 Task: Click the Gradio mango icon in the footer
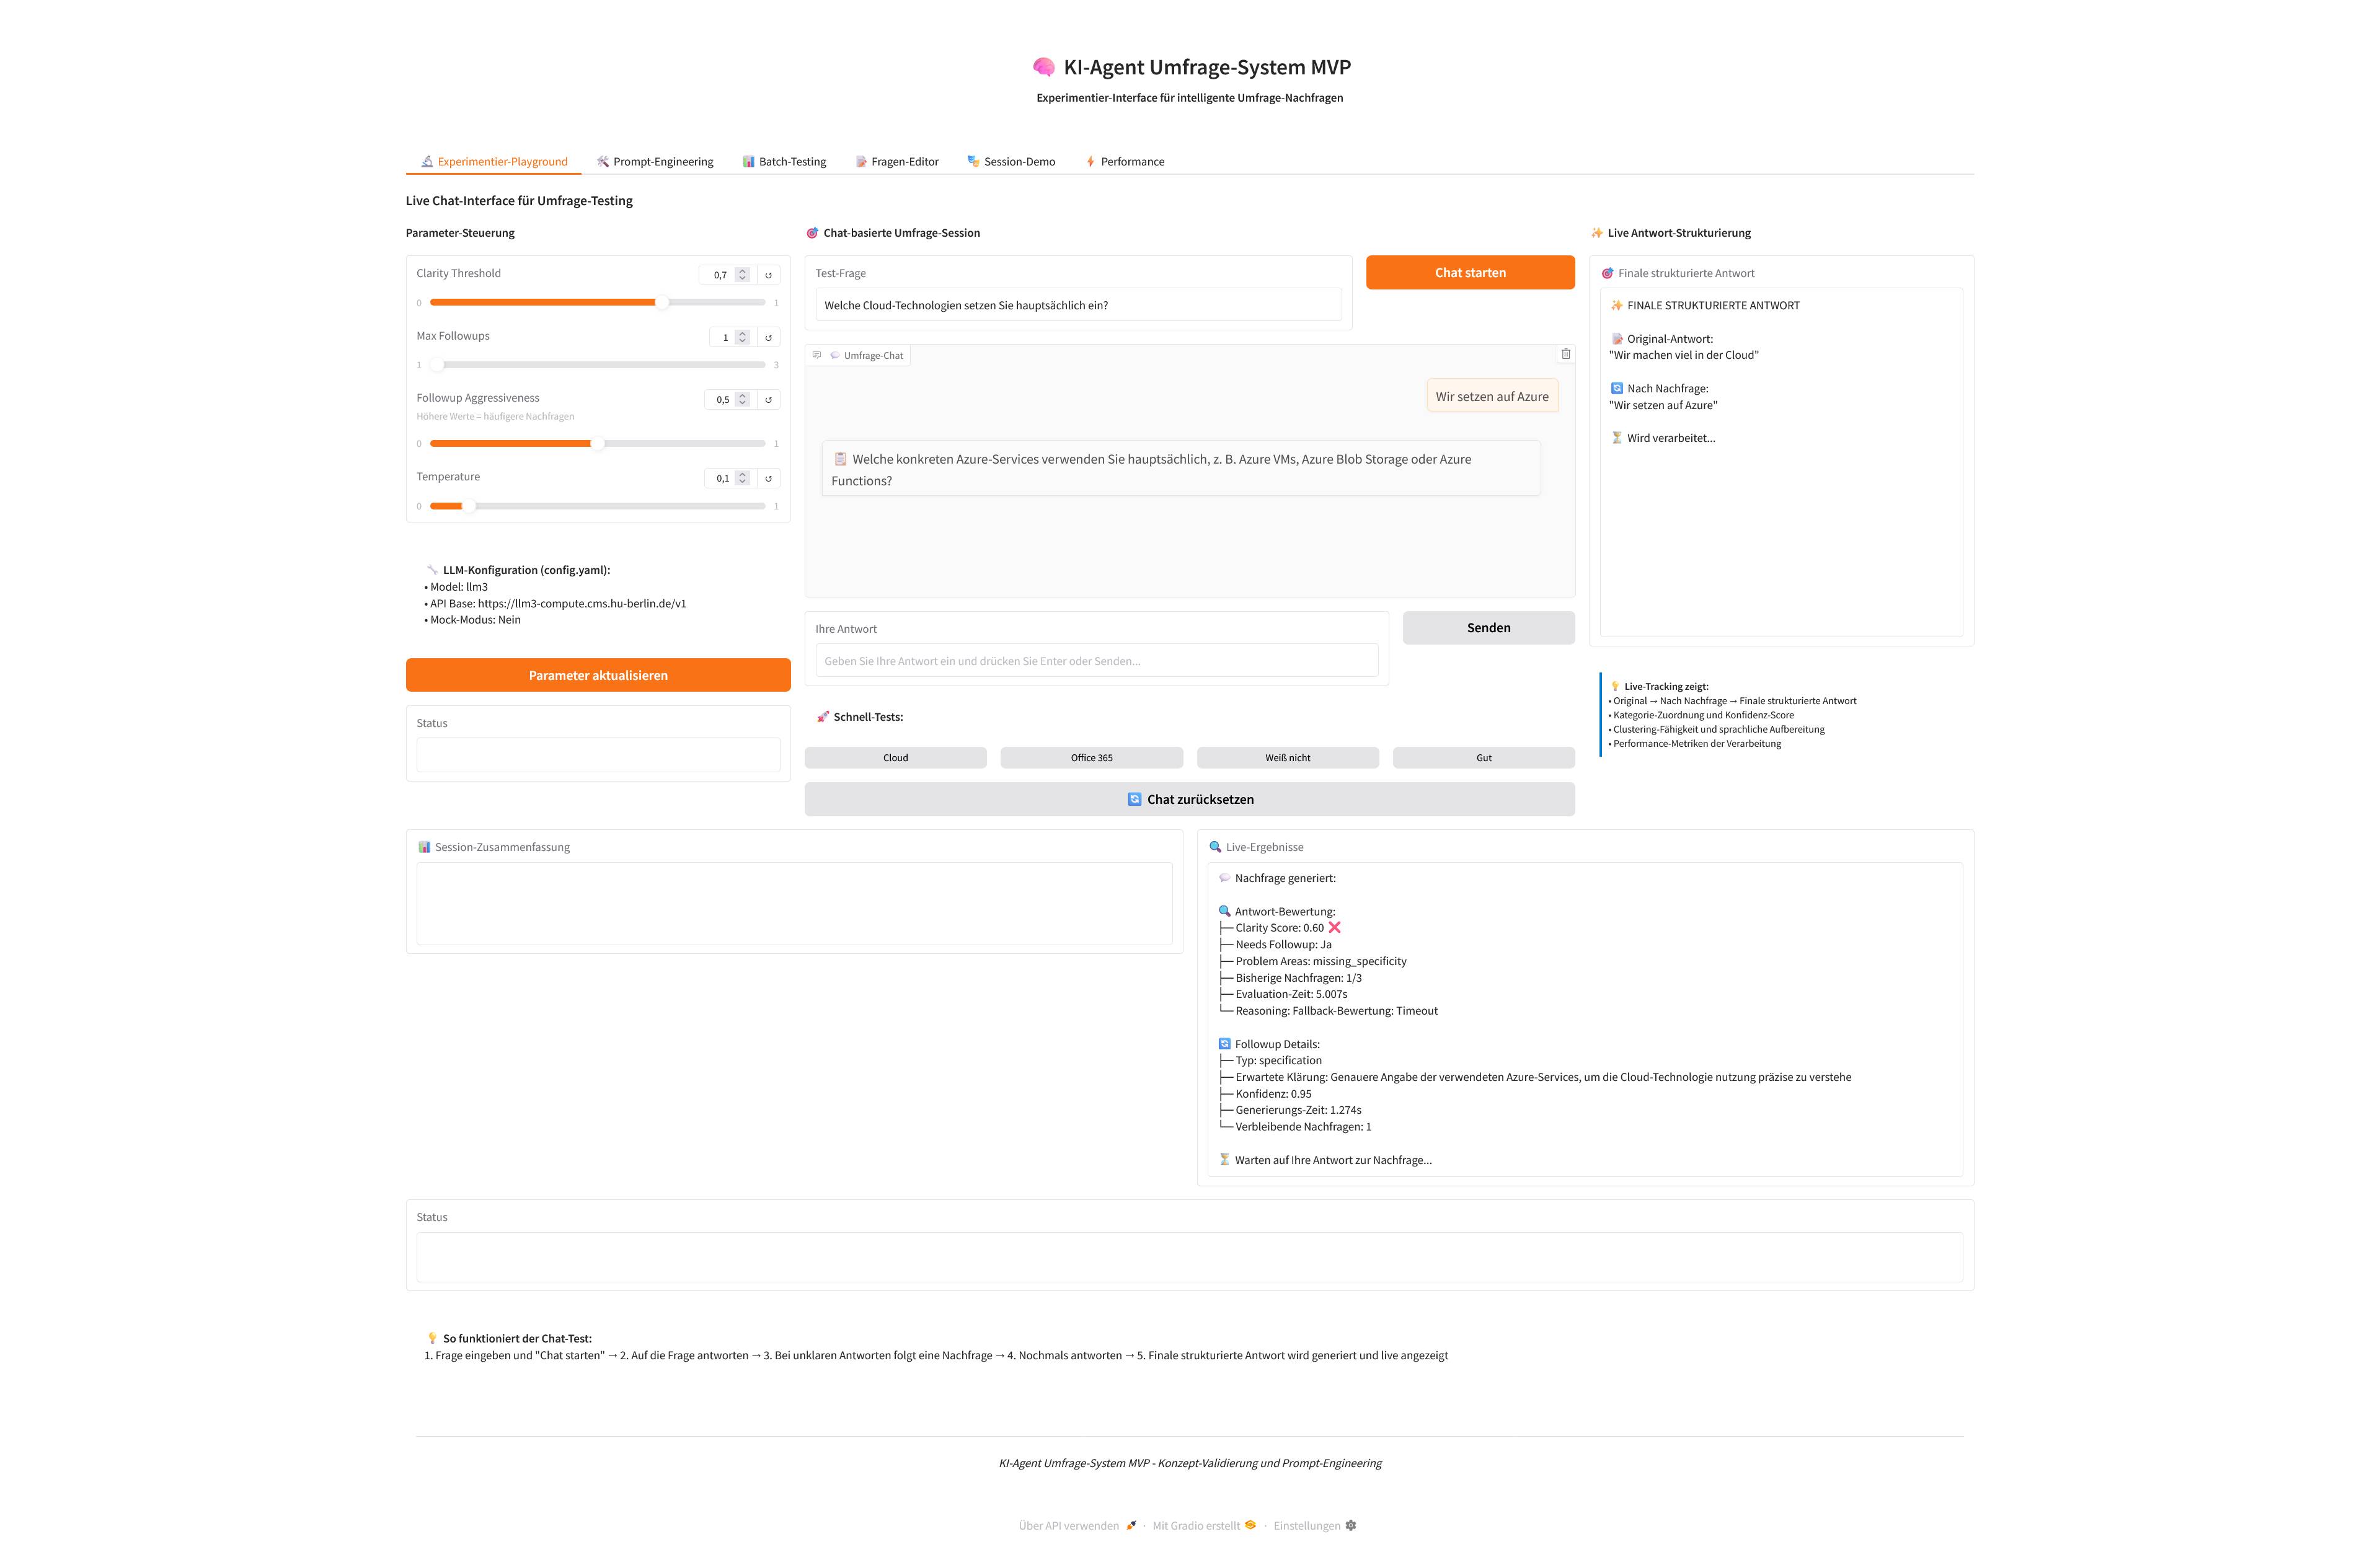pos(1250,1525)
